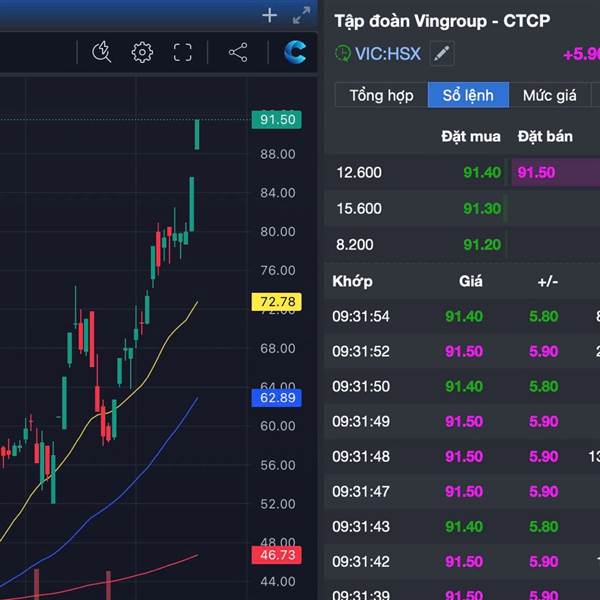The height and width of the screenshot is (600, 600).
Task: Select the trade row at 09:31:42
Action: coord(462,561)
